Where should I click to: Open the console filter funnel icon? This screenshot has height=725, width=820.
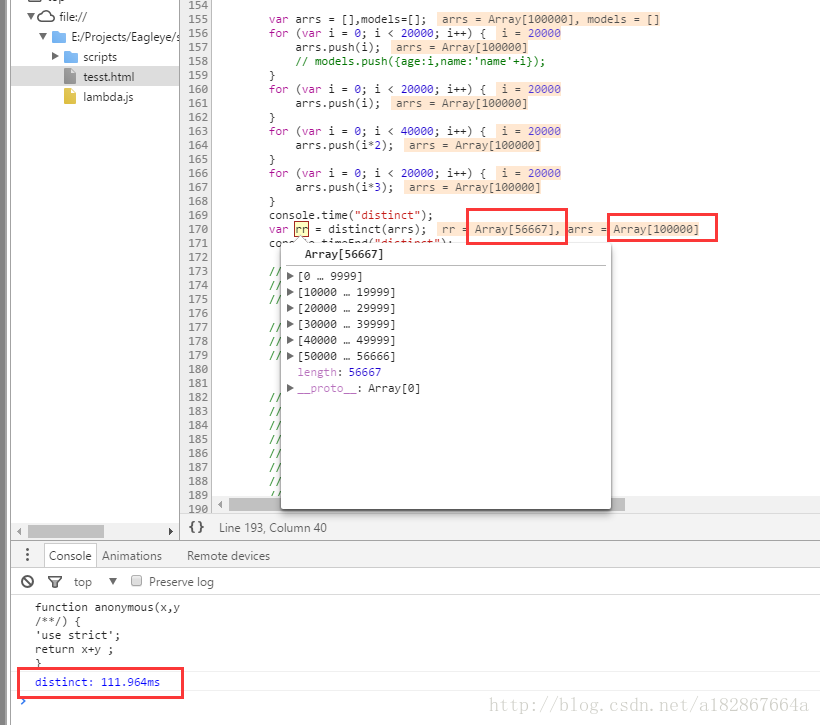[x=55, y=581]
